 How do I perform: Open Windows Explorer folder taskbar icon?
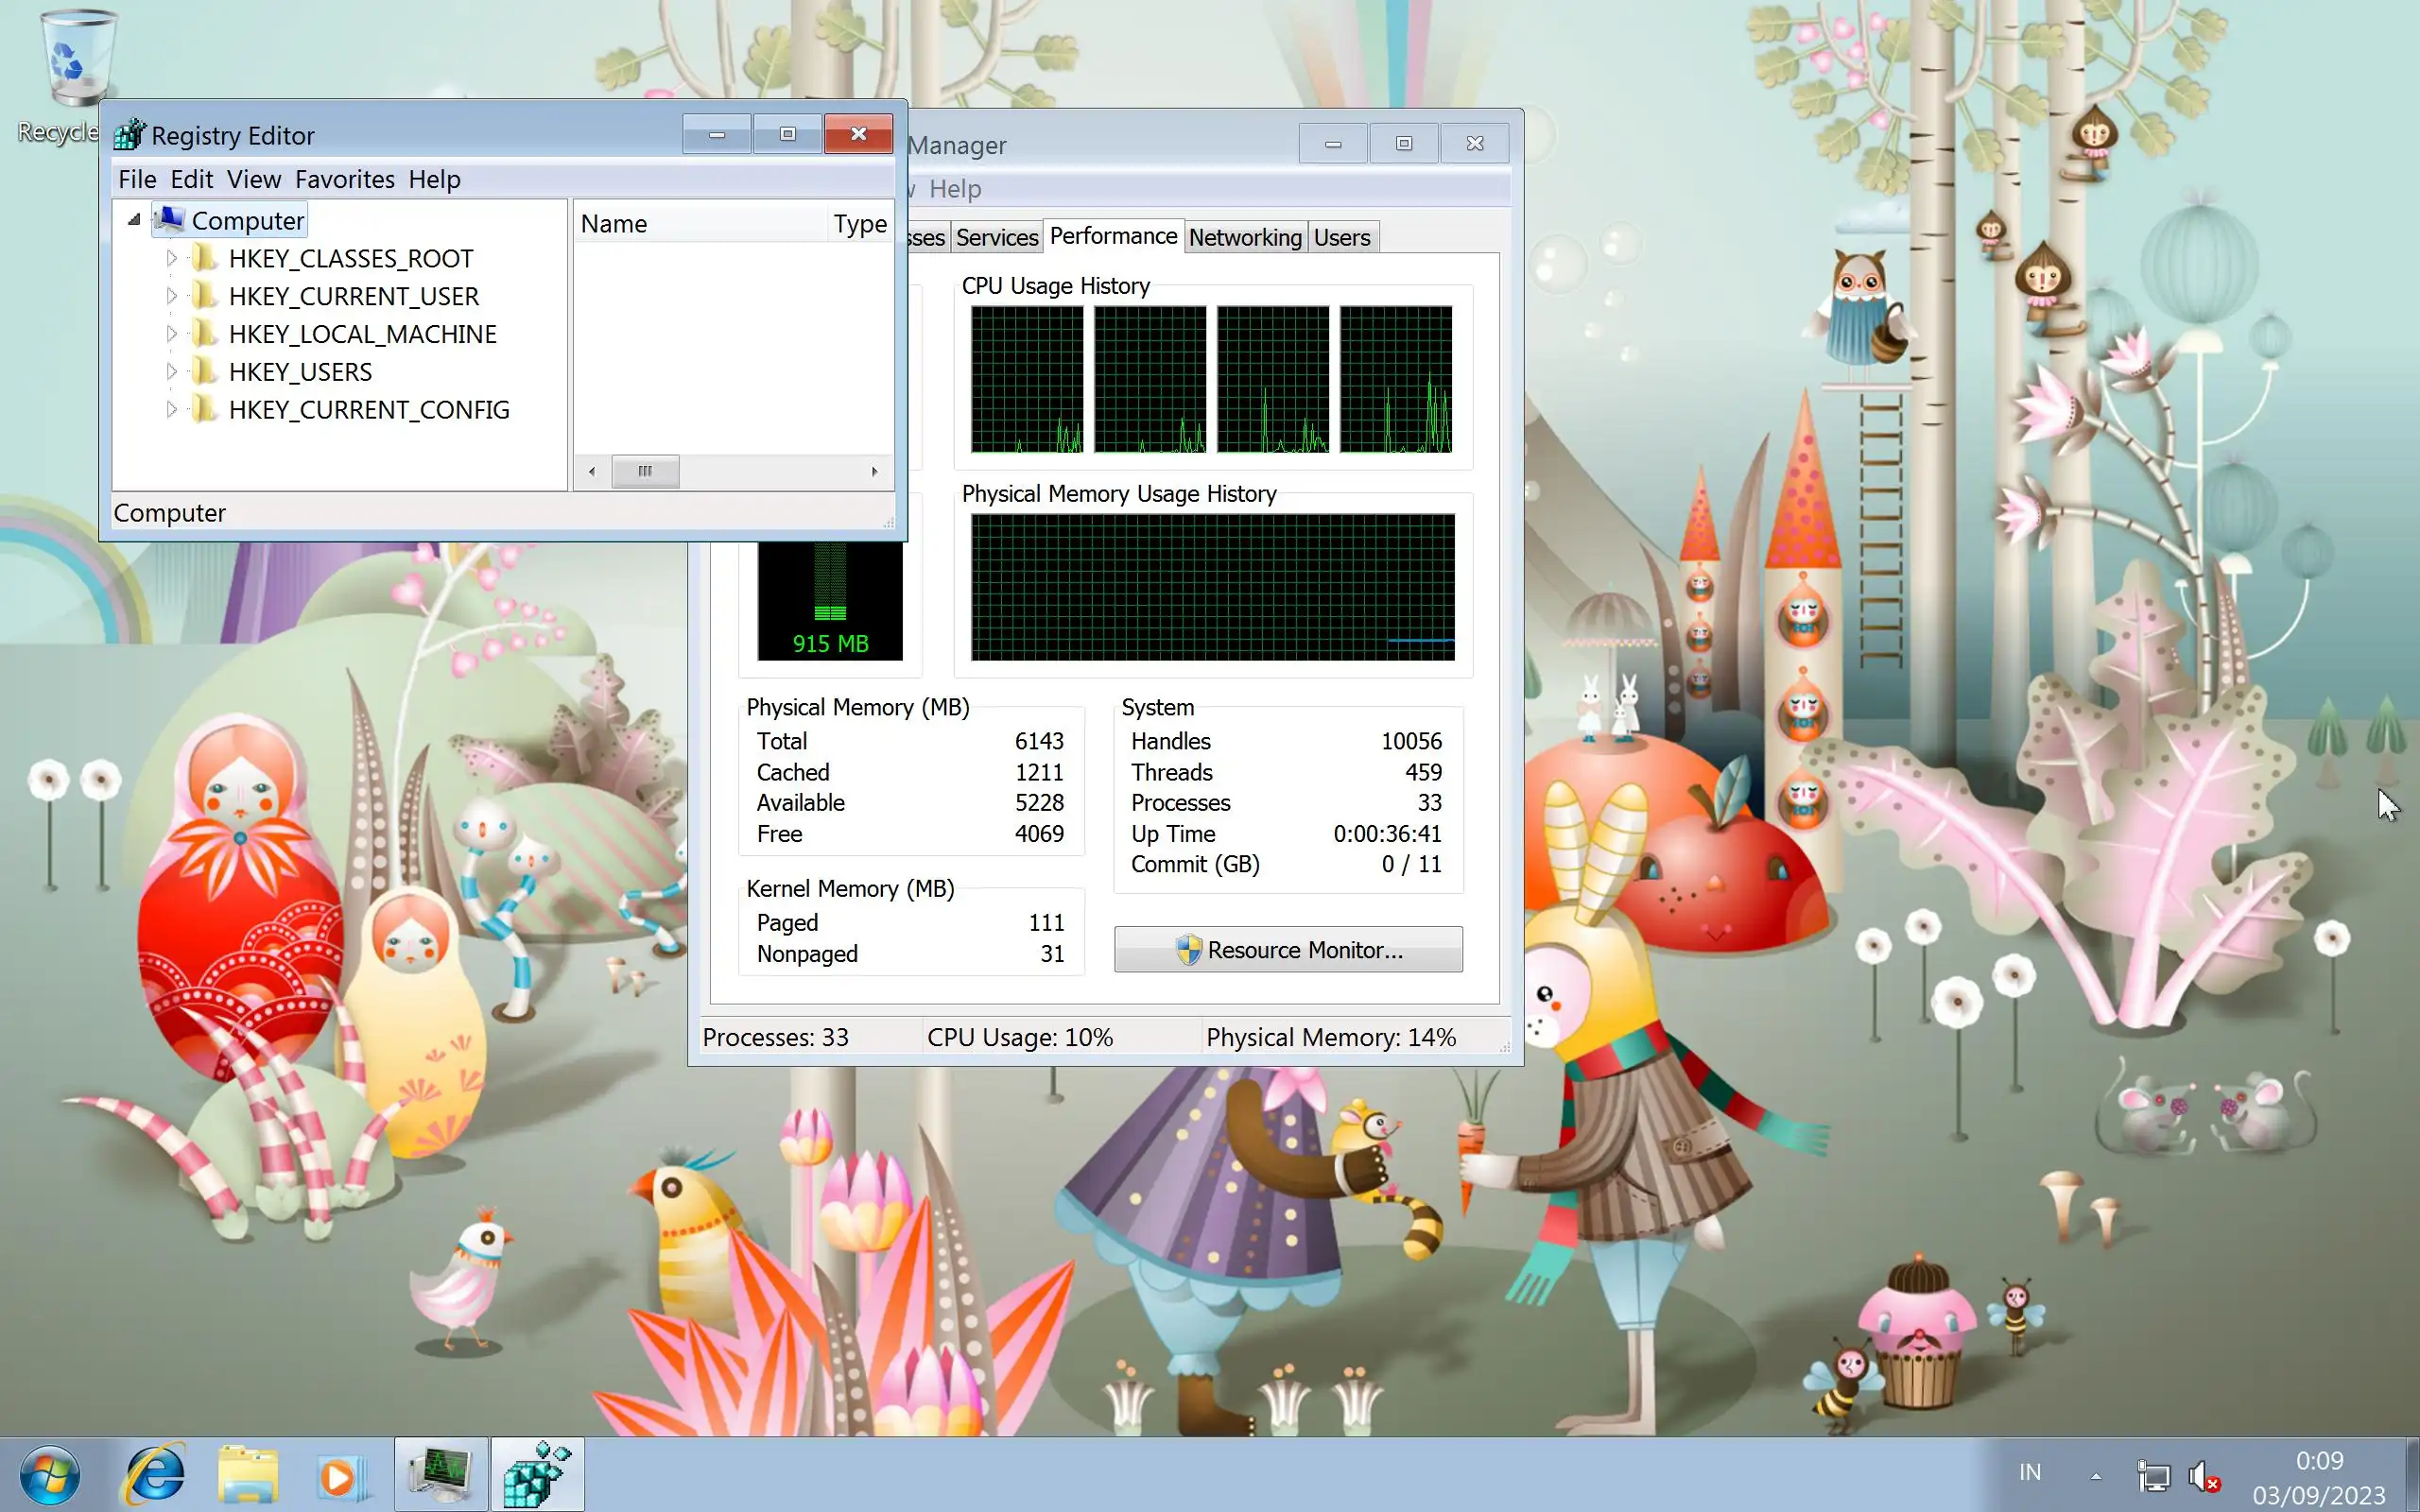247,1474
